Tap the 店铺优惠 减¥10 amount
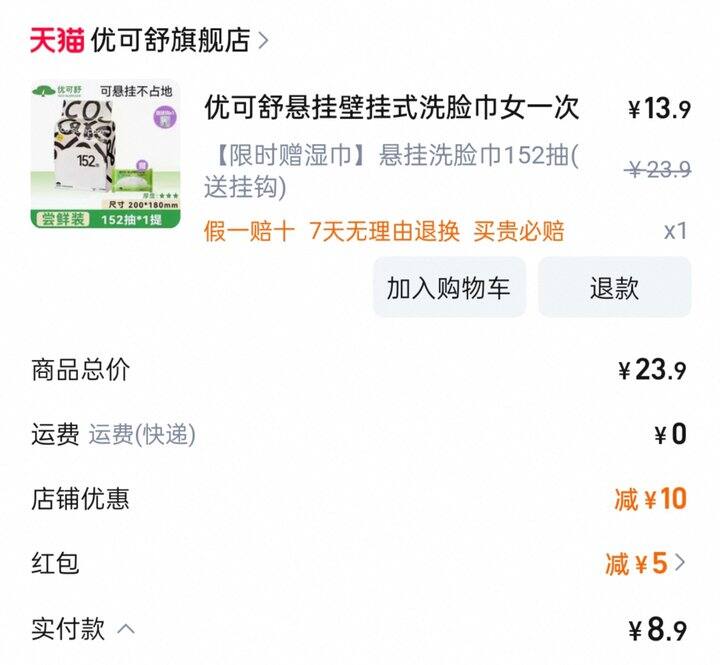 point(650,499)
